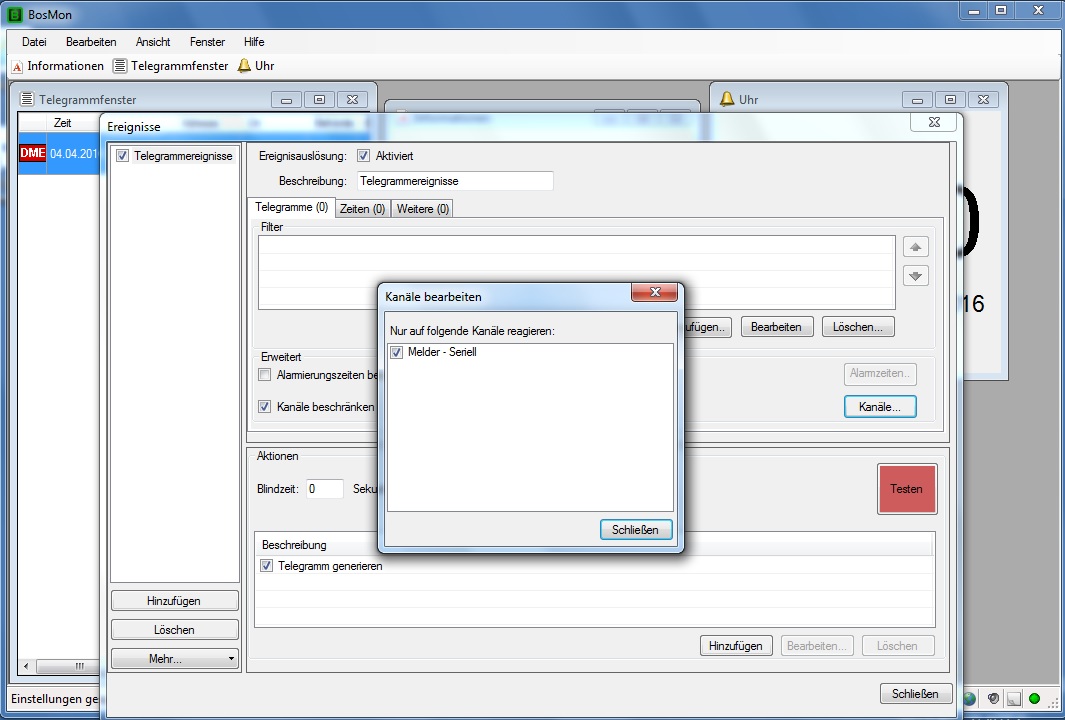
Task: Click the red DME telegram icon
Action: pyautogui.click(x=32, y=153)
